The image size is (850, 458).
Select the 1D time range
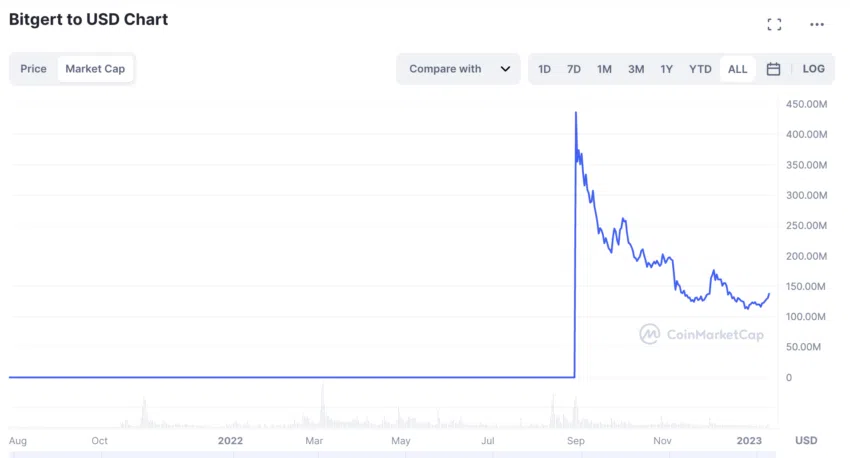[x=544, y=69]
